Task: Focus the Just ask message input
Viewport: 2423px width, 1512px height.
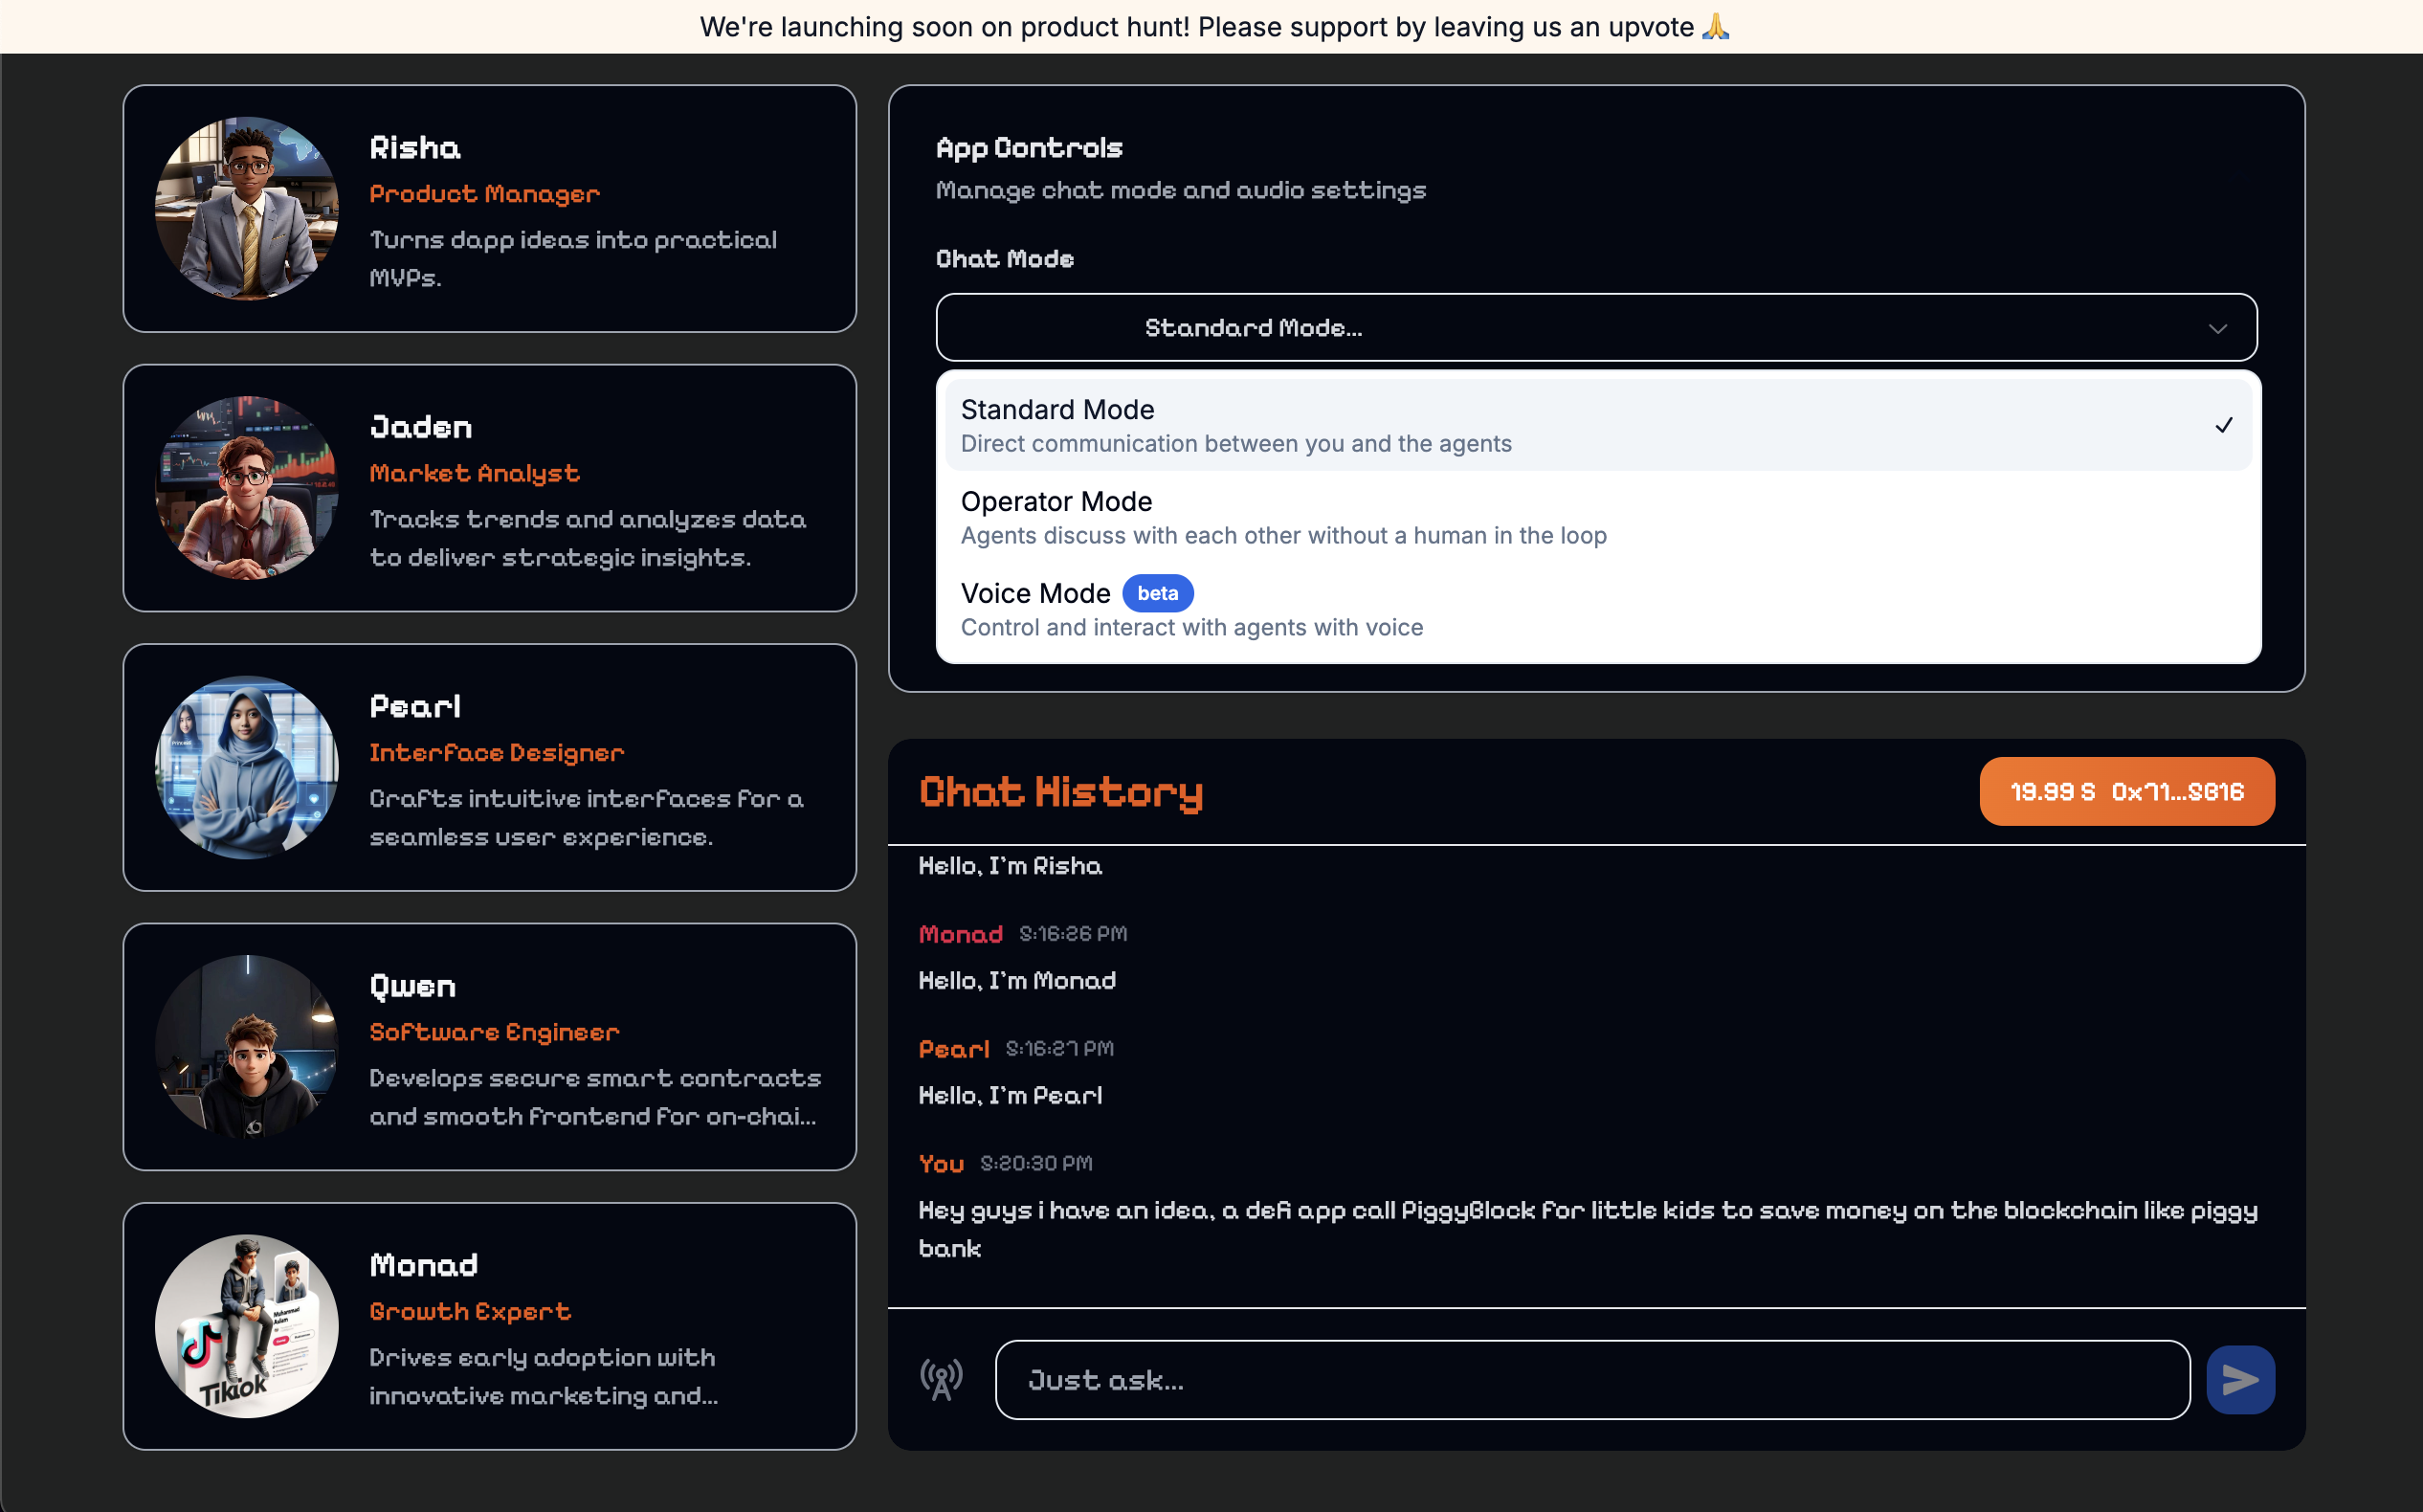Action: [x=1591, y=1380]
